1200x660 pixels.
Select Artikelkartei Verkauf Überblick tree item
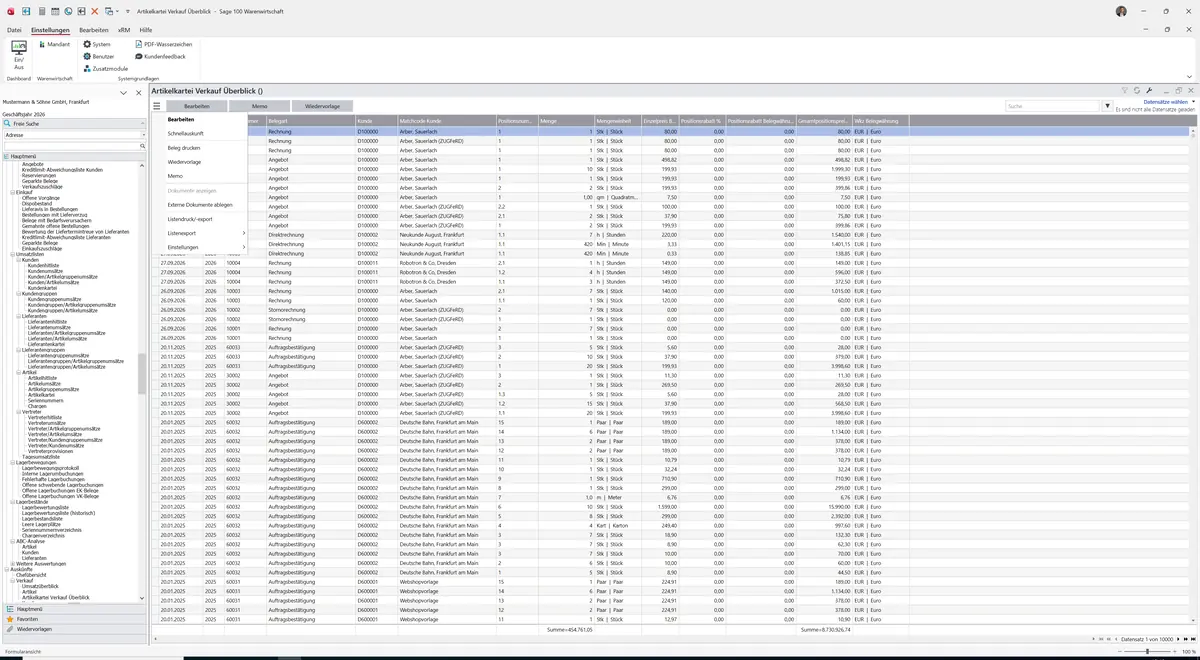pyautogui.click(x=55, y=597)
